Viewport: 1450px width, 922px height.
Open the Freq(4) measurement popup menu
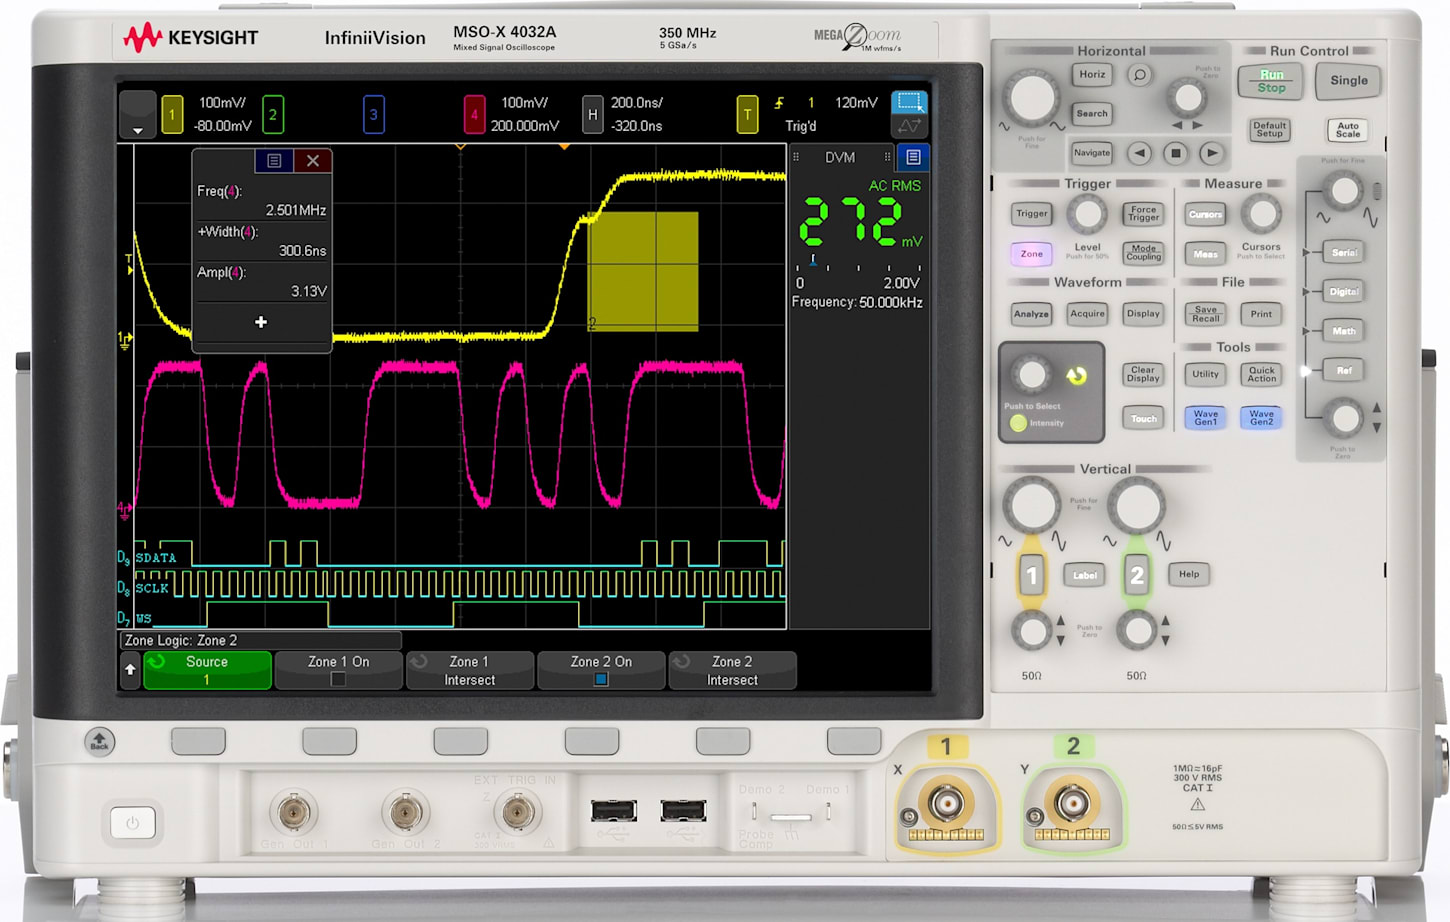[x=275, y=160]
